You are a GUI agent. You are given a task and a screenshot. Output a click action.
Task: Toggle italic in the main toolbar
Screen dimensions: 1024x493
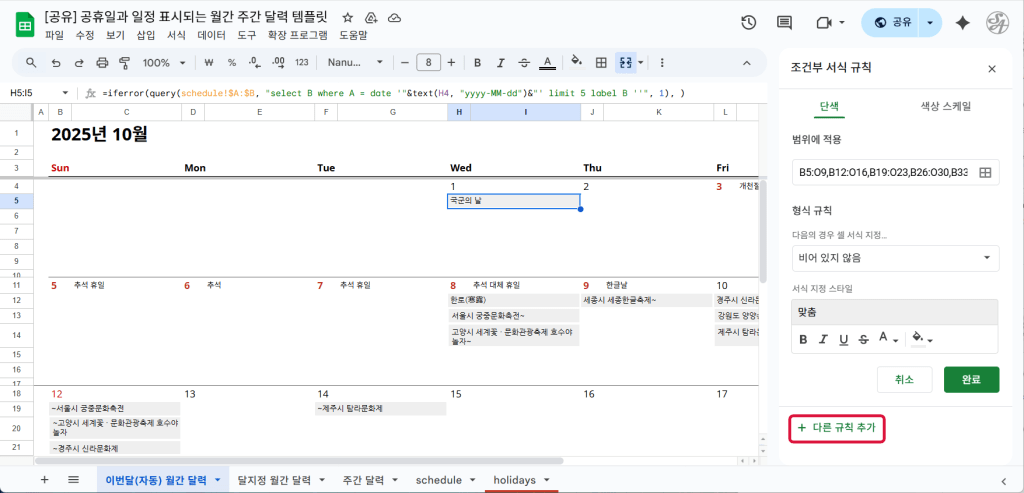coord(500,62)
